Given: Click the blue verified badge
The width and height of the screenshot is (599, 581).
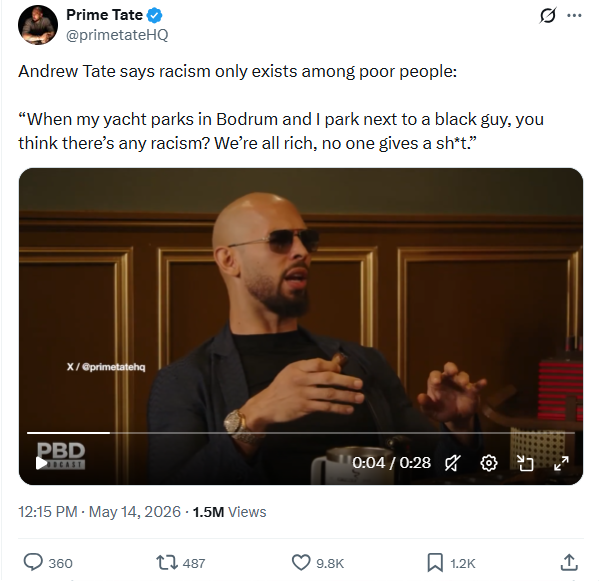Looking at the screenshot, I should (x=155, y=15).
